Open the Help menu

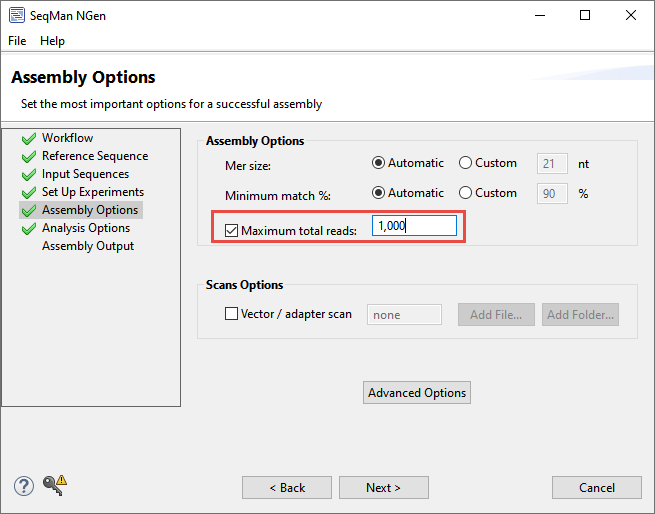point(52,41)
